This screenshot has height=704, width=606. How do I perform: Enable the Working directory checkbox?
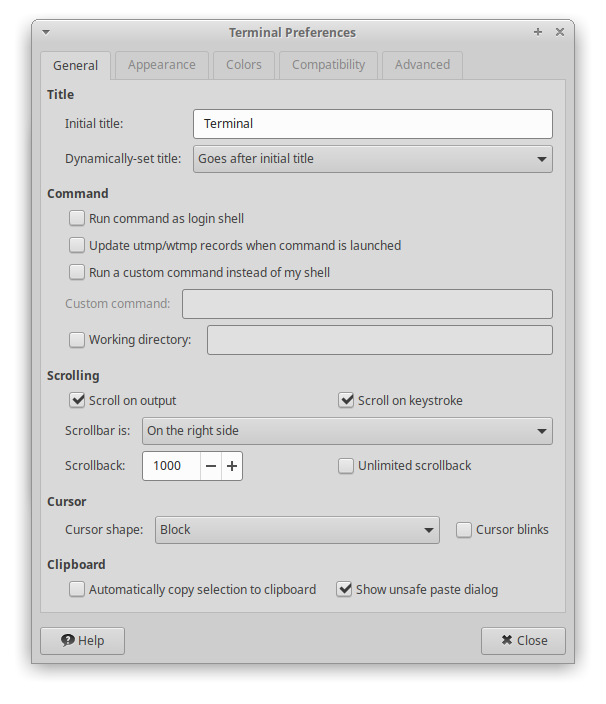pos(77,340)
